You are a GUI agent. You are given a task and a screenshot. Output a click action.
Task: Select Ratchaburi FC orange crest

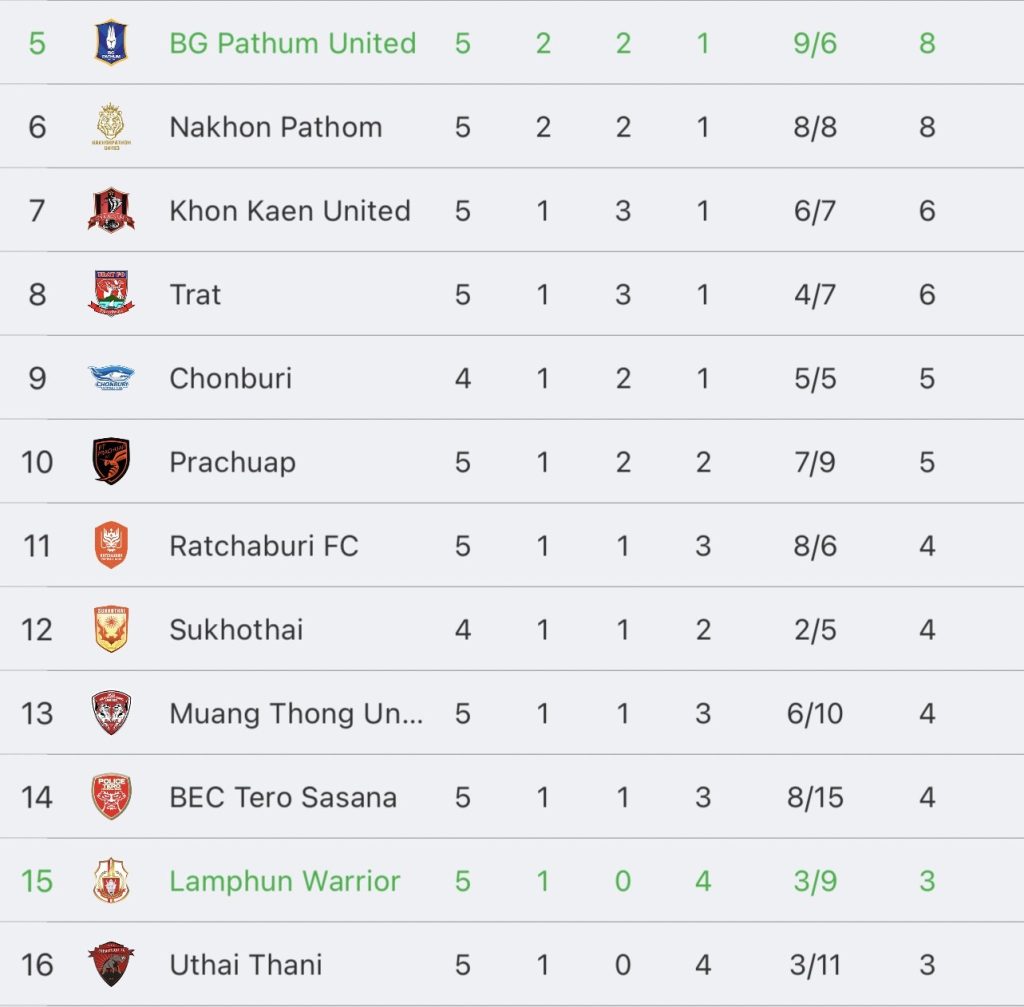[x=111, y=545]
